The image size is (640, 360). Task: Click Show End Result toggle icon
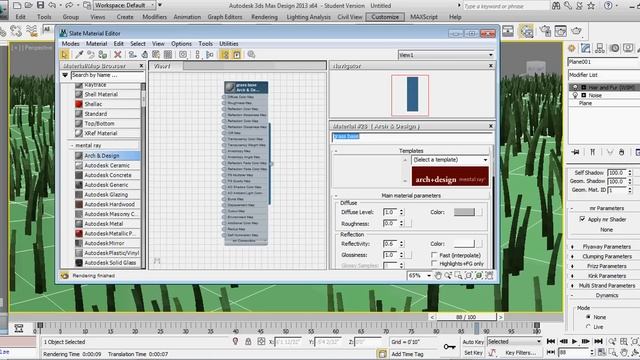tap(592, 152)
